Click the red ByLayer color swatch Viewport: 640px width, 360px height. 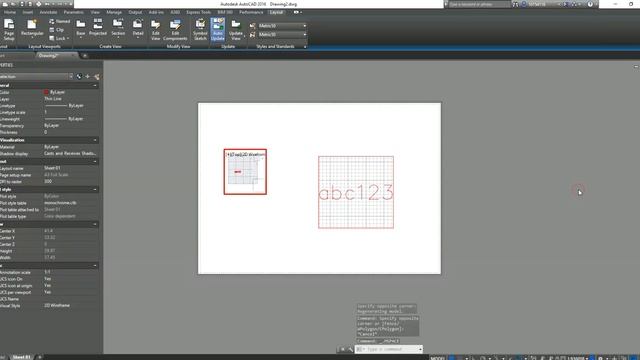(x=46, y=92)
